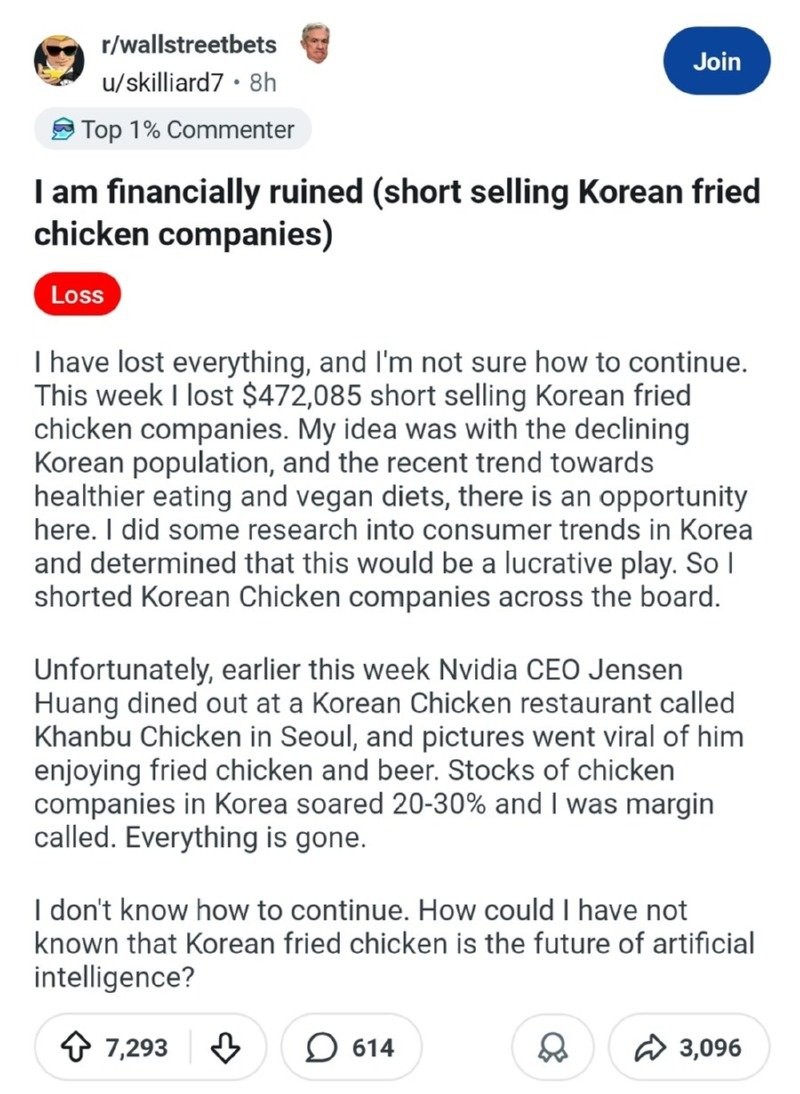The height and width of the screenshot is (1094, 800).
Task: Click the 7,293 upvote count
Action: [x=137, y=1047]
